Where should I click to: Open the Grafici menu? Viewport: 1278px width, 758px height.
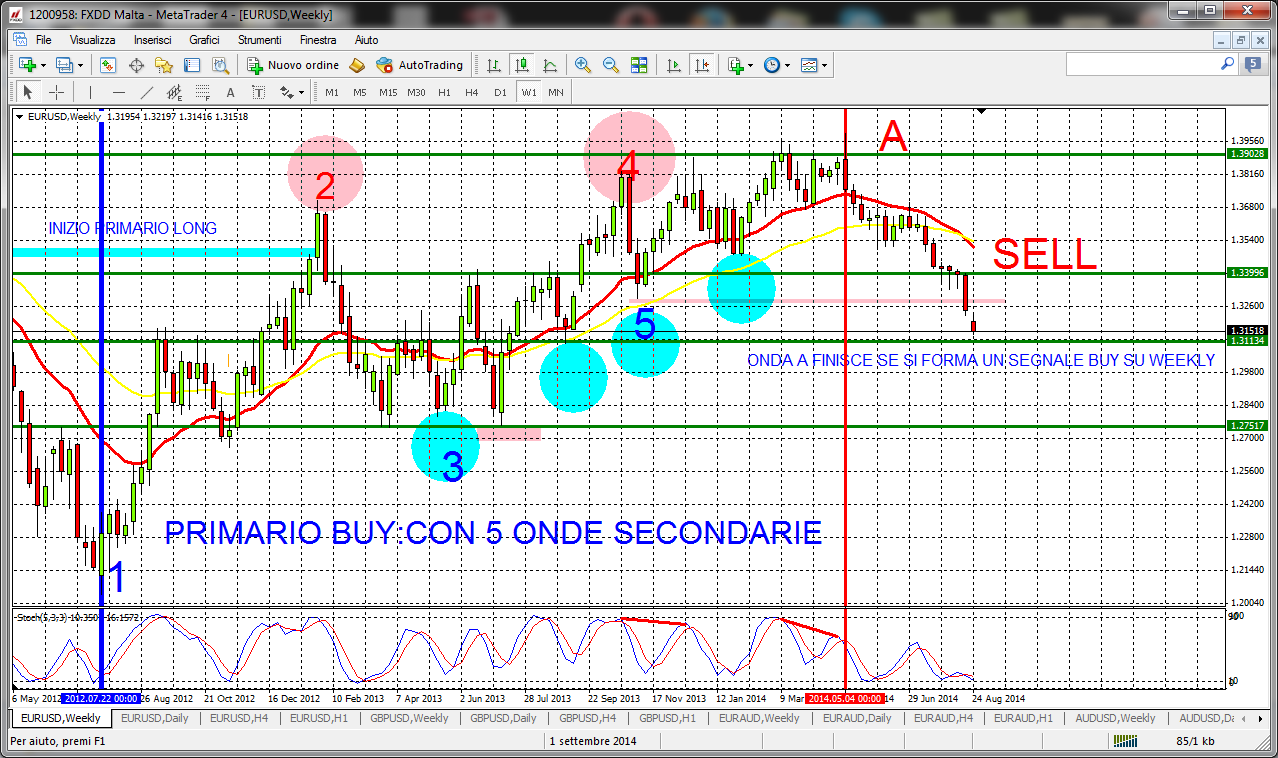[204, 40]
